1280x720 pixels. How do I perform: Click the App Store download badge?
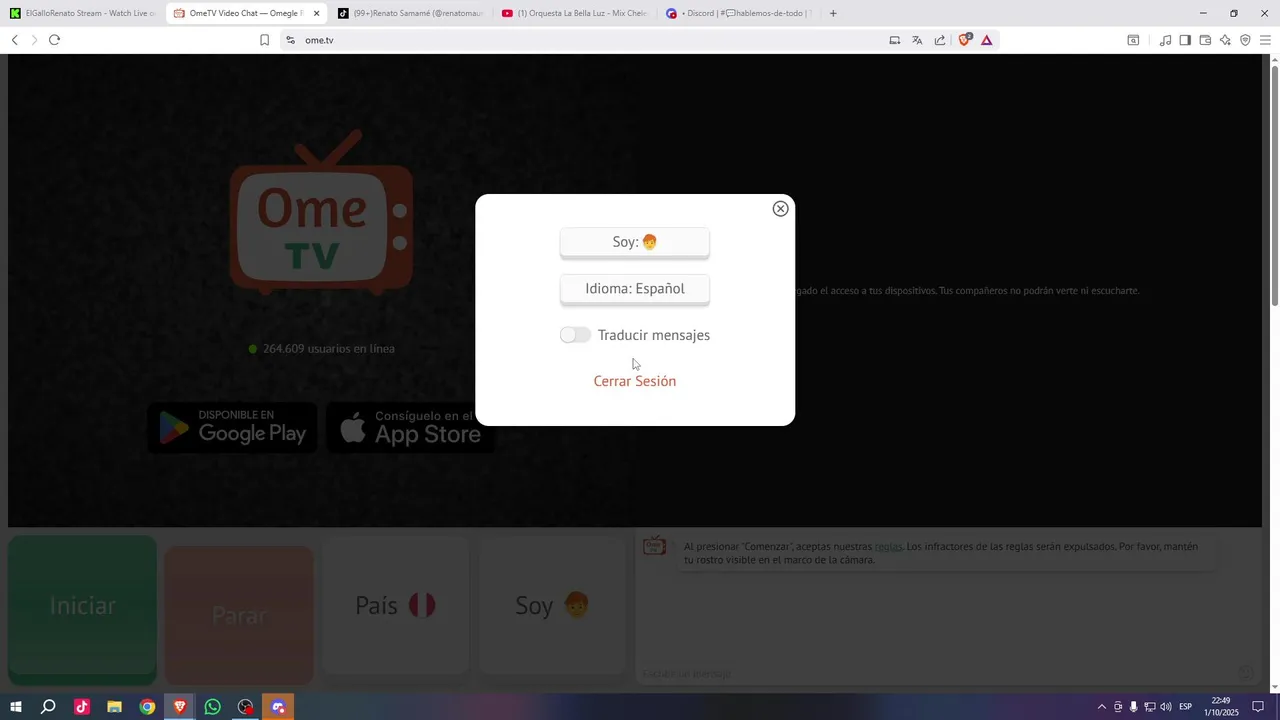tap(410, 427)
